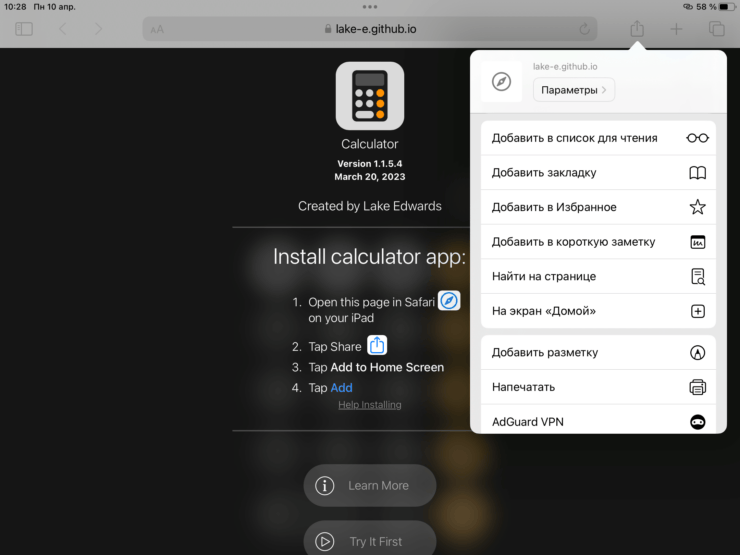This screenshot has height=555, width=740.
Task: Open the Help Installing link
Action: point(369,405)
